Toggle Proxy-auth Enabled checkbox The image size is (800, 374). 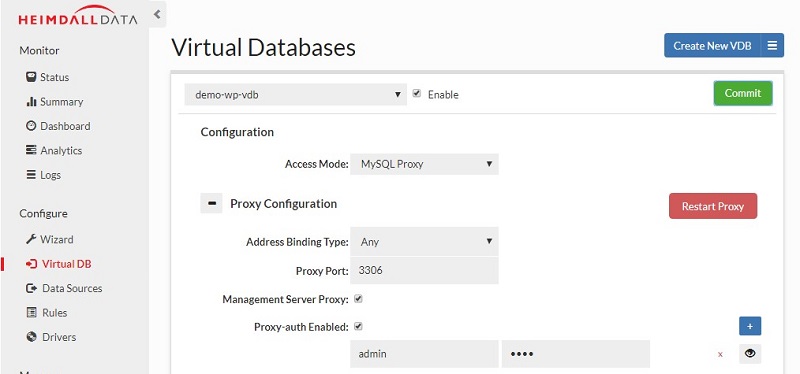click(358, 326)
